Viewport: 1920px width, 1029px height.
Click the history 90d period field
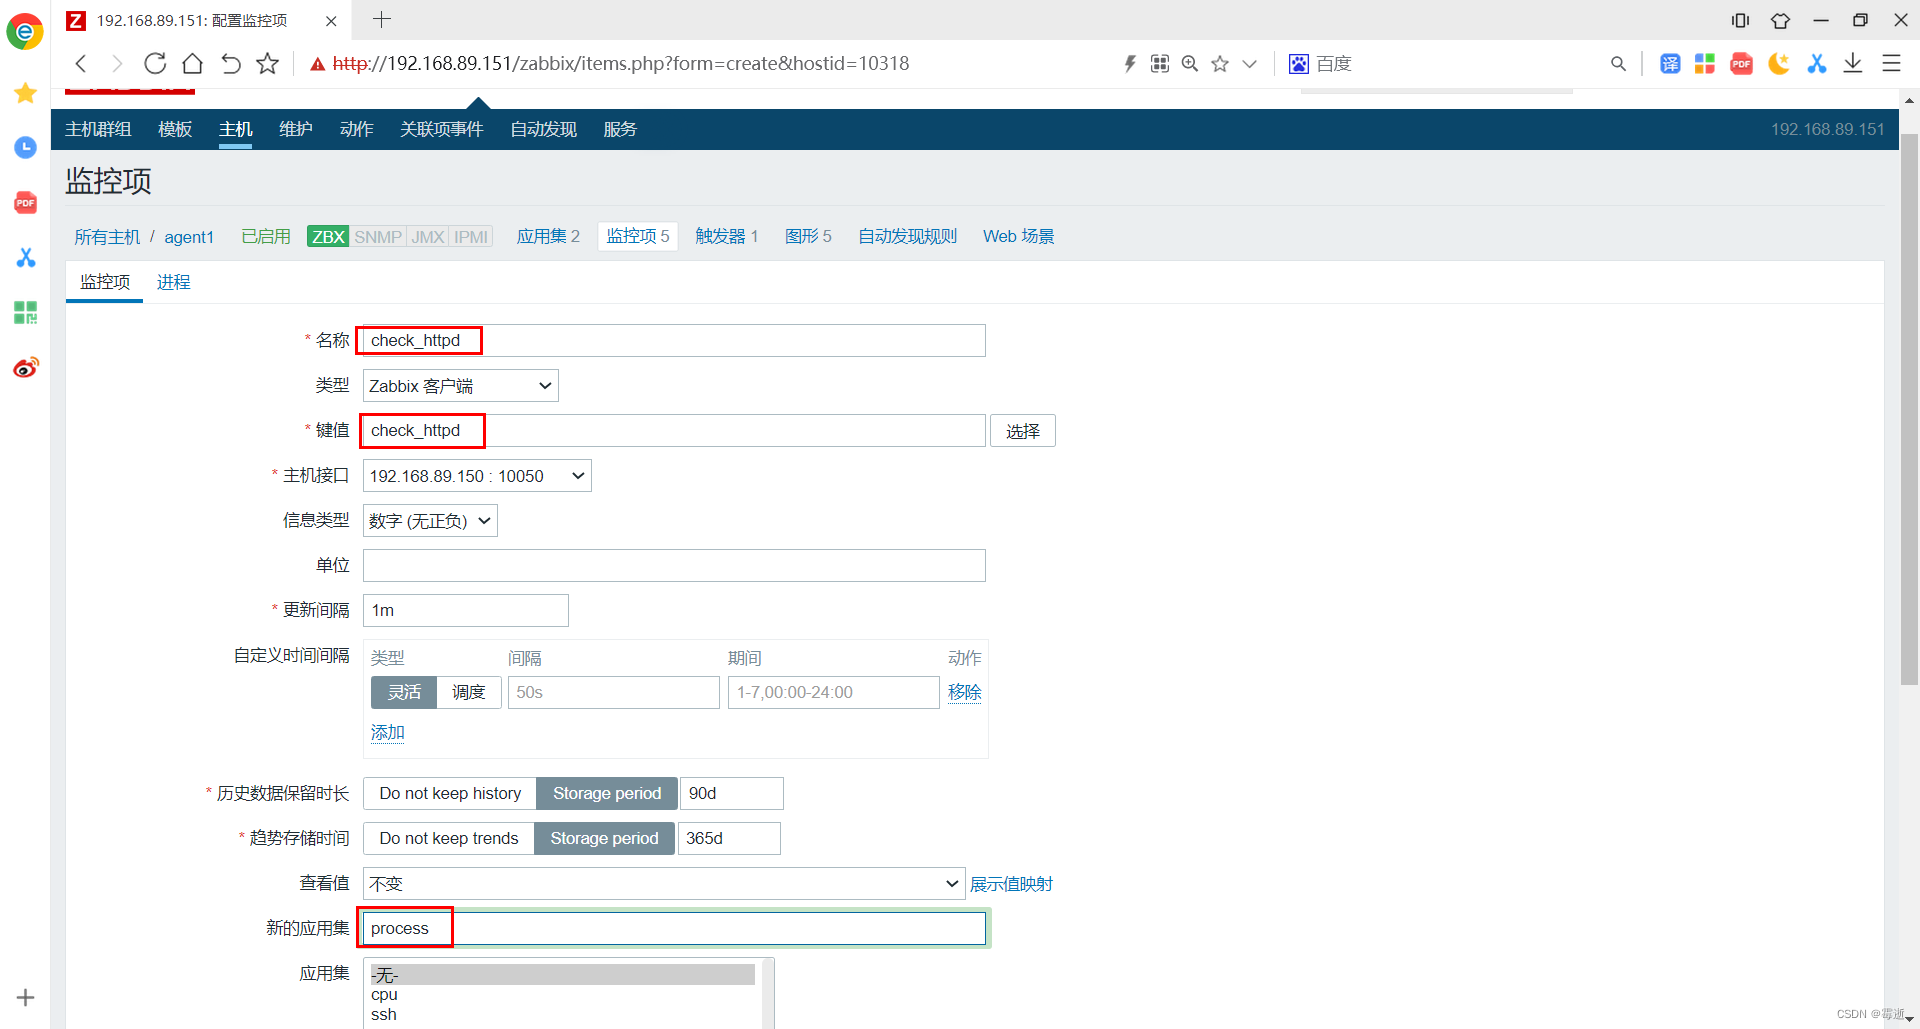point(732,793)
